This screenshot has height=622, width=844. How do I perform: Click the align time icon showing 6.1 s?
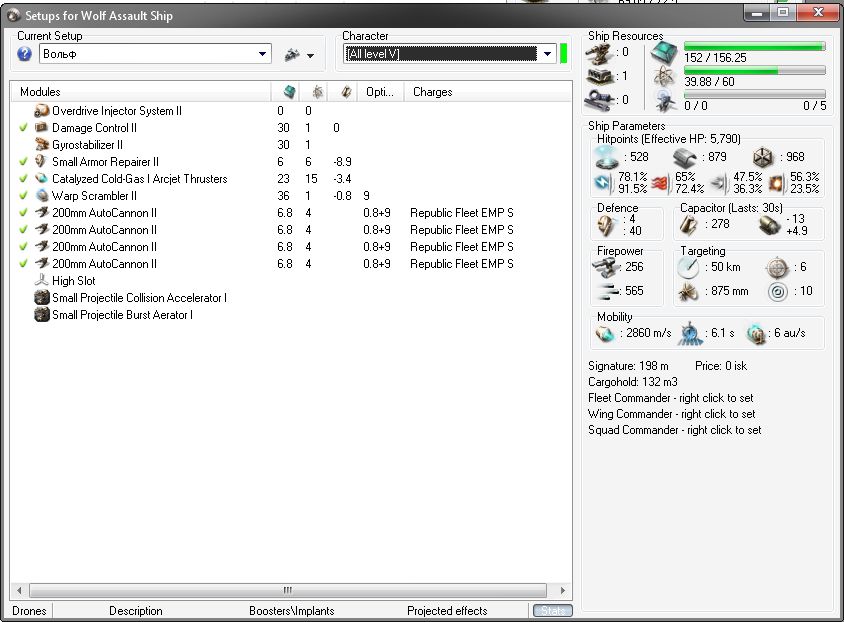(690, 334)
